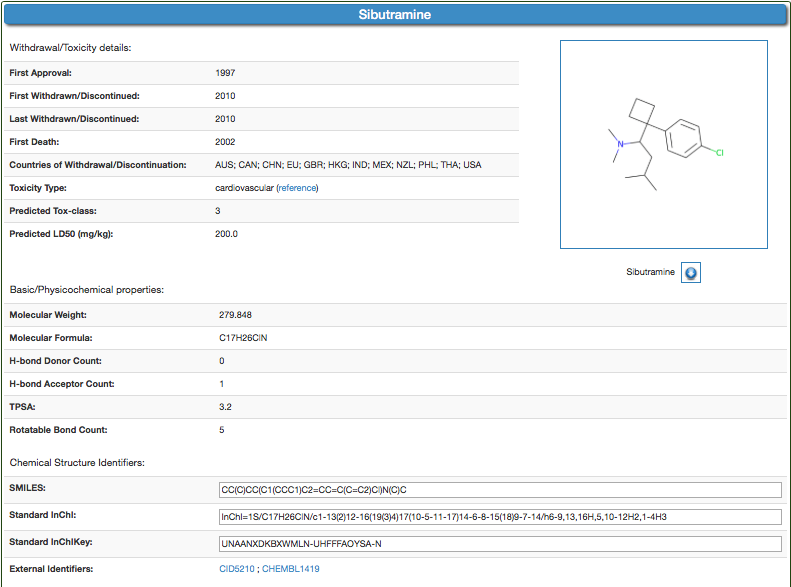The width and height of the screenshot is (791, 587).
Task: Click the Basic/Physicochemical properties heading
Action: coord(86,289)
